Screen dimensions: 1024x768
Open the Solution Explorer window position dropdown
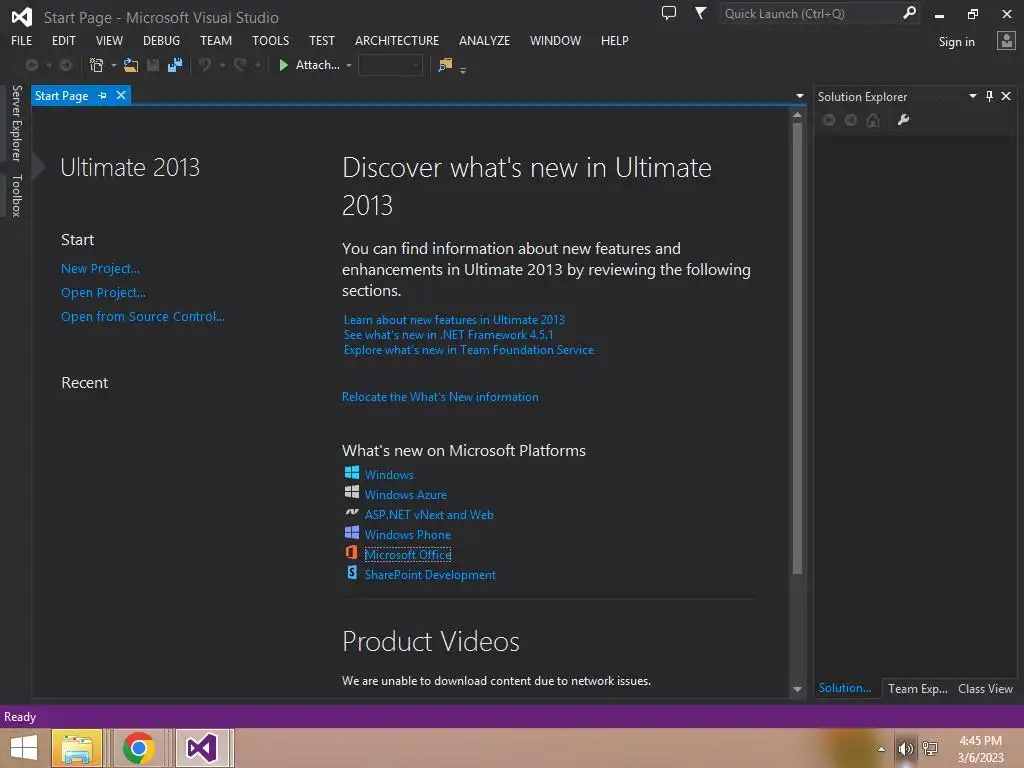pos(972,96)
